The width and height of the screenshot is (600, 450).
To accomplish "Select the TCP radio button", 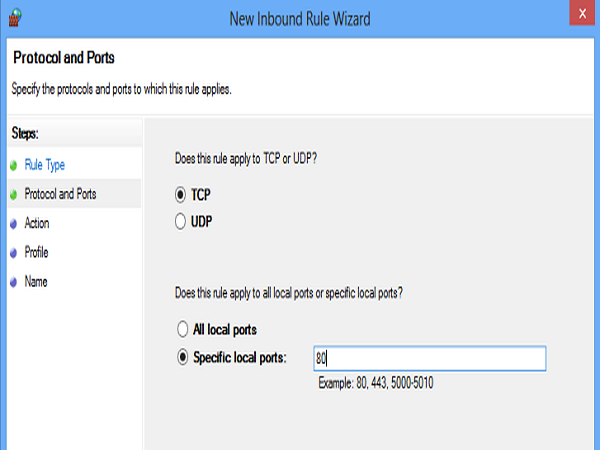I will [181, 195].
